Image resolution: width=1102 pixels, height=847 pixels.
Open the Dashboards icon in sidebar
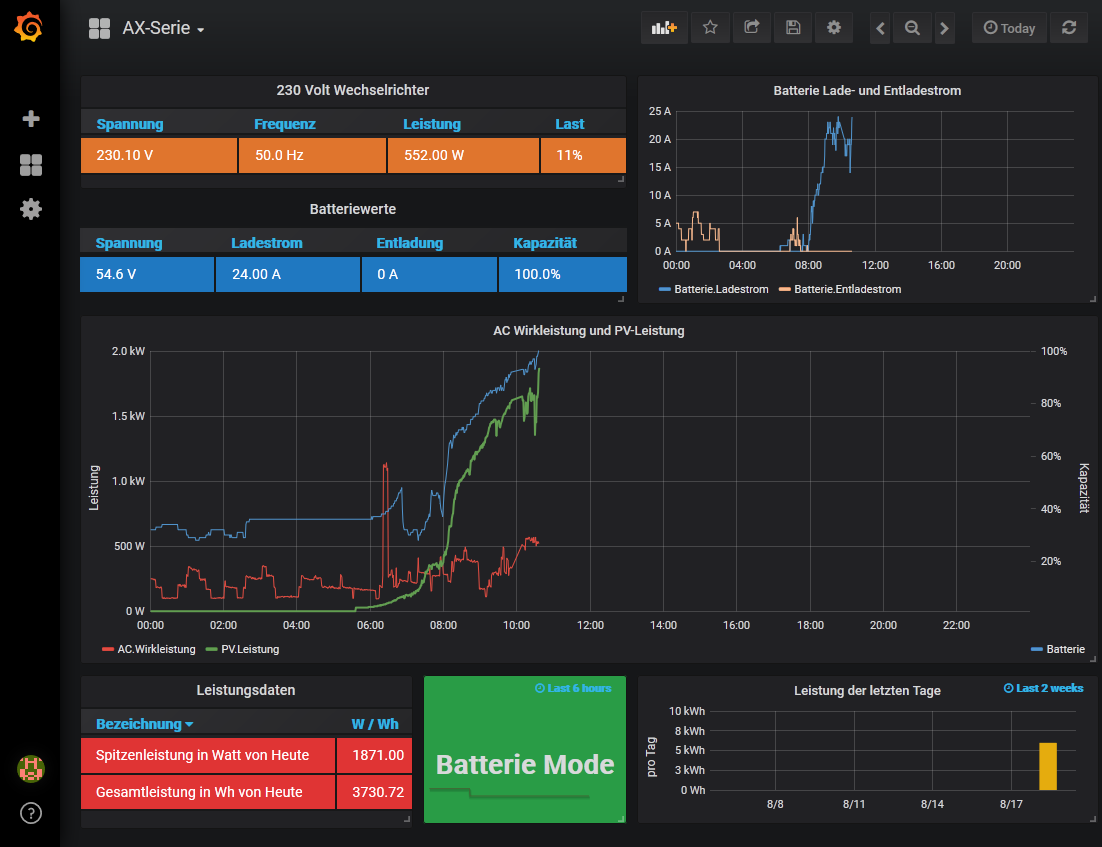(x=31, y=165)
